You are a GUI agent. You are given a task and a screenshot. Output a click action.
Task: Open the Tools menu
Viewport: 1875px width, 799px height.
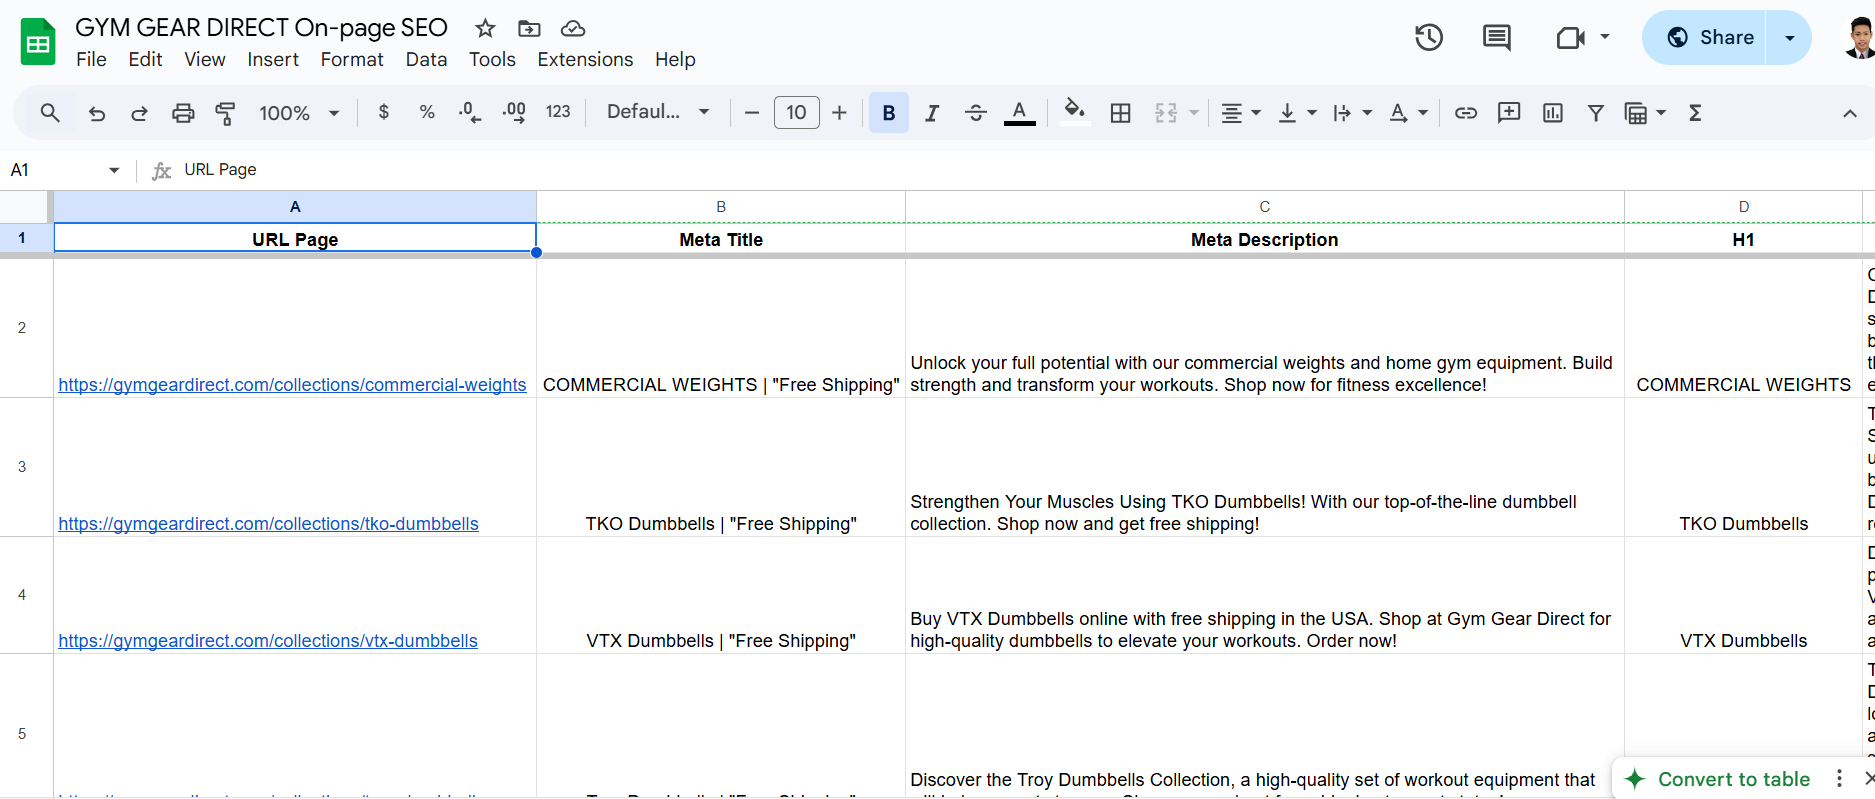pyautogui.click(x=492, y=59)
